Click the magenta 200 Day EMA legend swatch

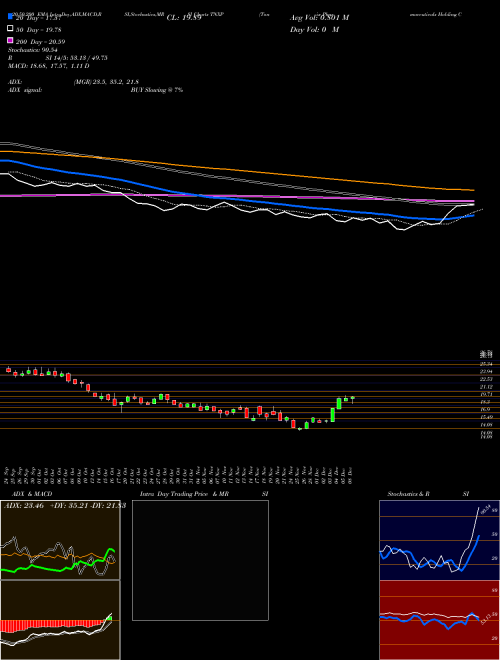click(10, 40)
